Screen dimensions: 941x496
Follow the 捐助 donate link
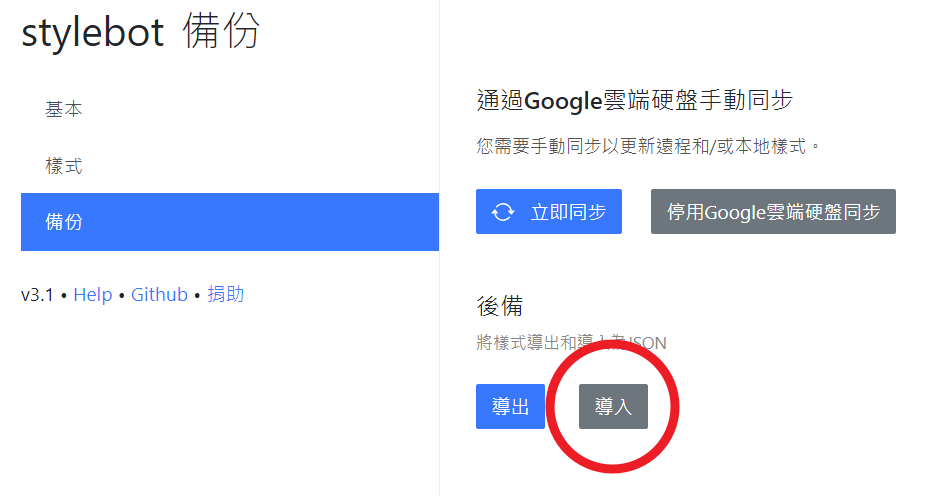[x=225, y=294]
